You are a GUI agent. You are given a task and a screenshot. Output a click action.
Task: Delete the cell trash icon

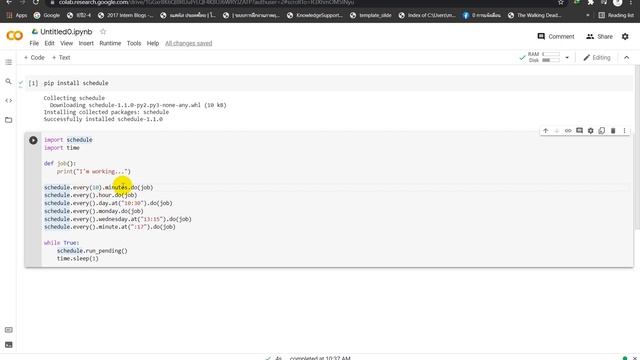(613, 131)
